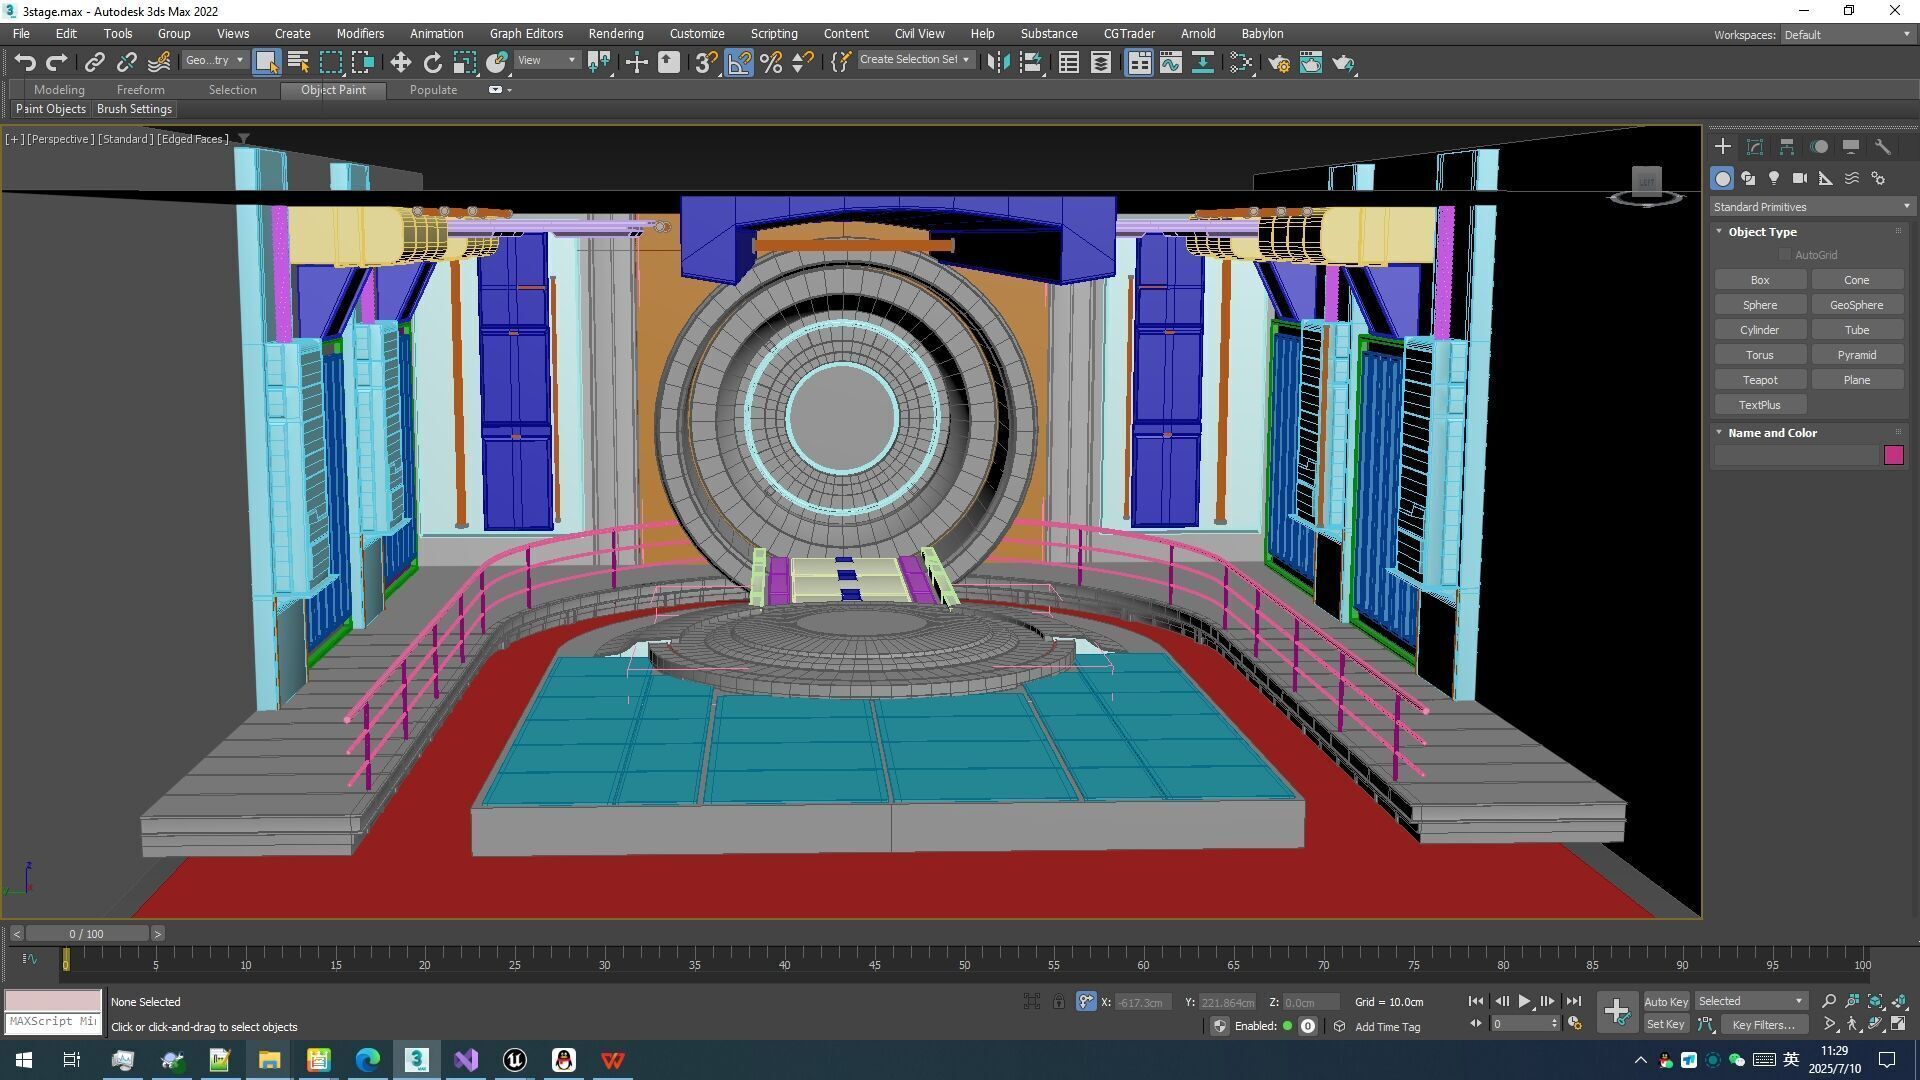Open the Rendered Frame Window icon
The width and height of the screenshot is (1920, 1080).
point(1310,62)
